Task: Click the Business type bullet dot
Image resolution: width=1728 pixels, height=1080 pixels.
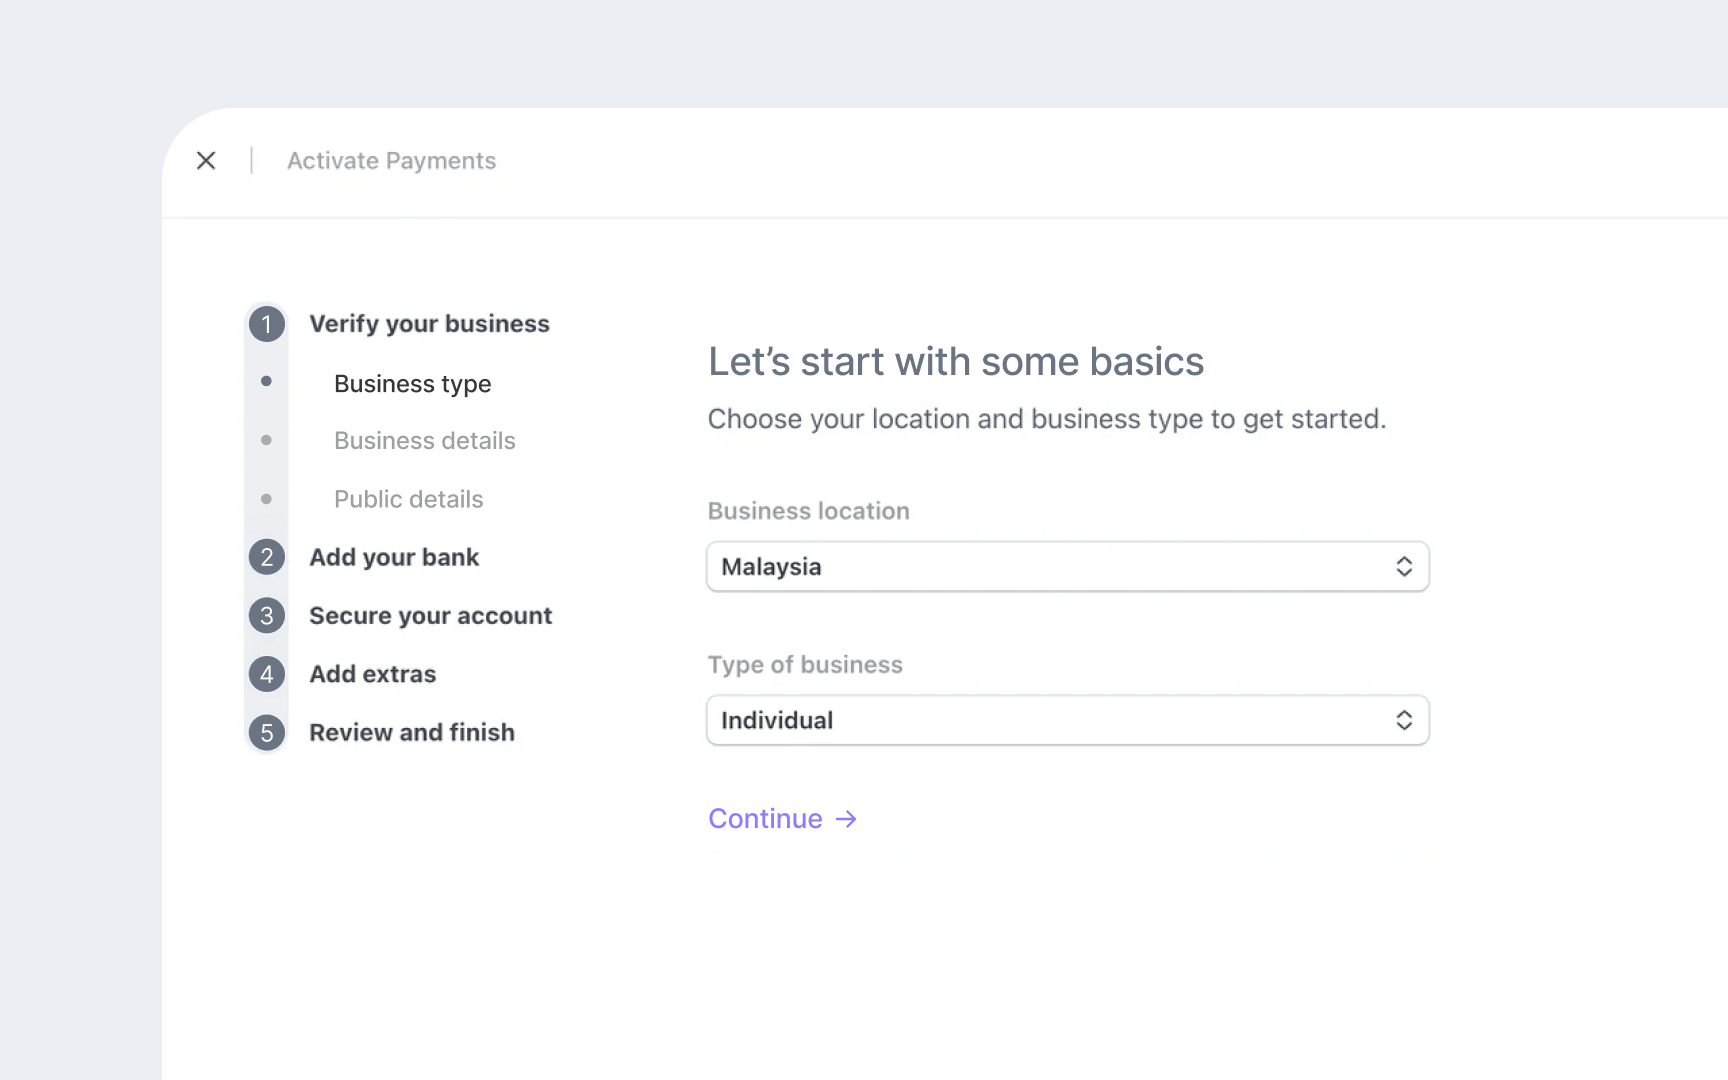Action: [266, 381]
